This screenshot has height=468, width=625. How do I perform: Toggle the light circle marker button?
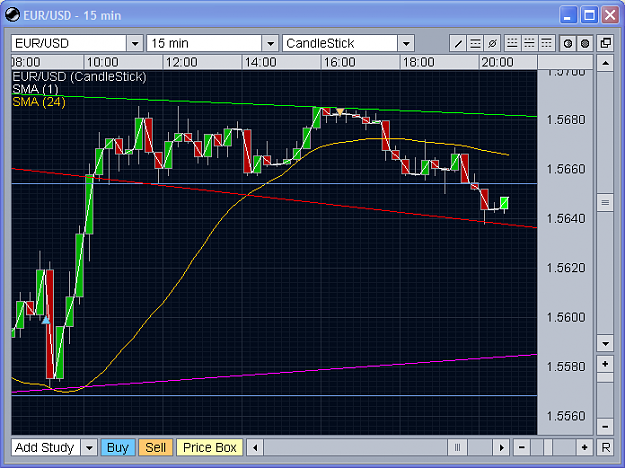coord(568,43)
